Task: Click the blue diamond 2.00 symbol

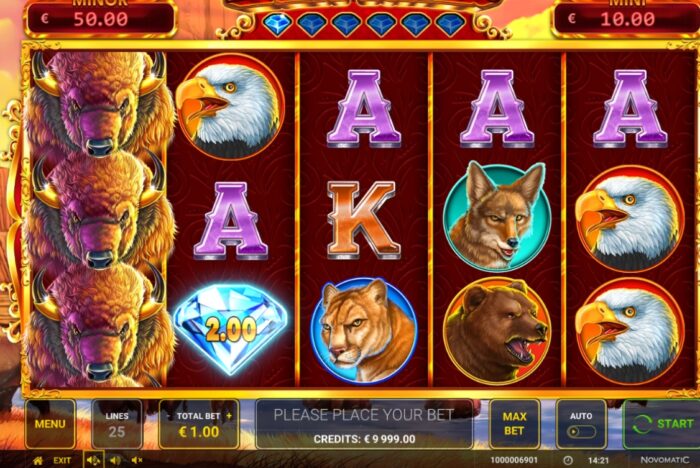Action: point(230,328)
